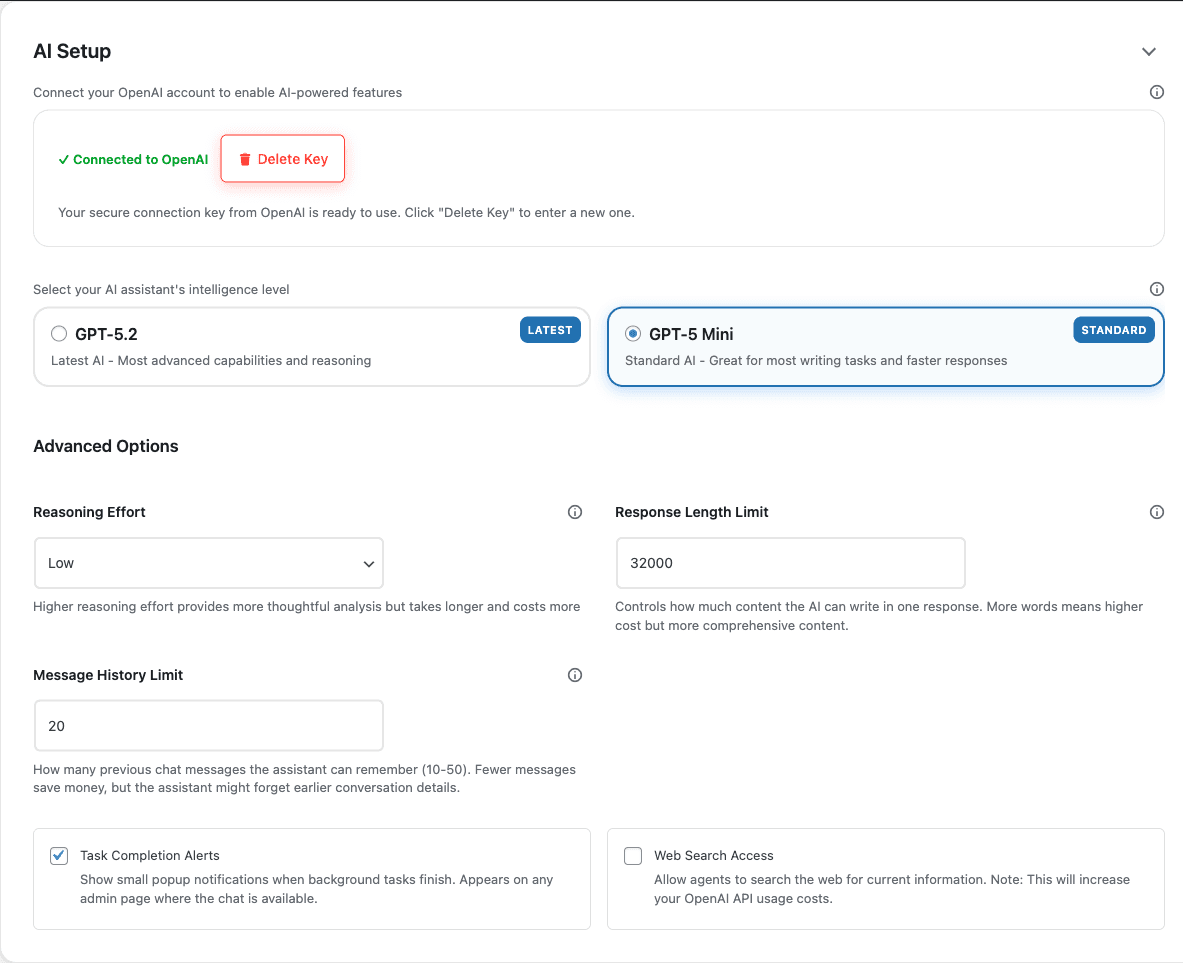Click the 'Standard AI - Great for most writing' description

[816, 361]
